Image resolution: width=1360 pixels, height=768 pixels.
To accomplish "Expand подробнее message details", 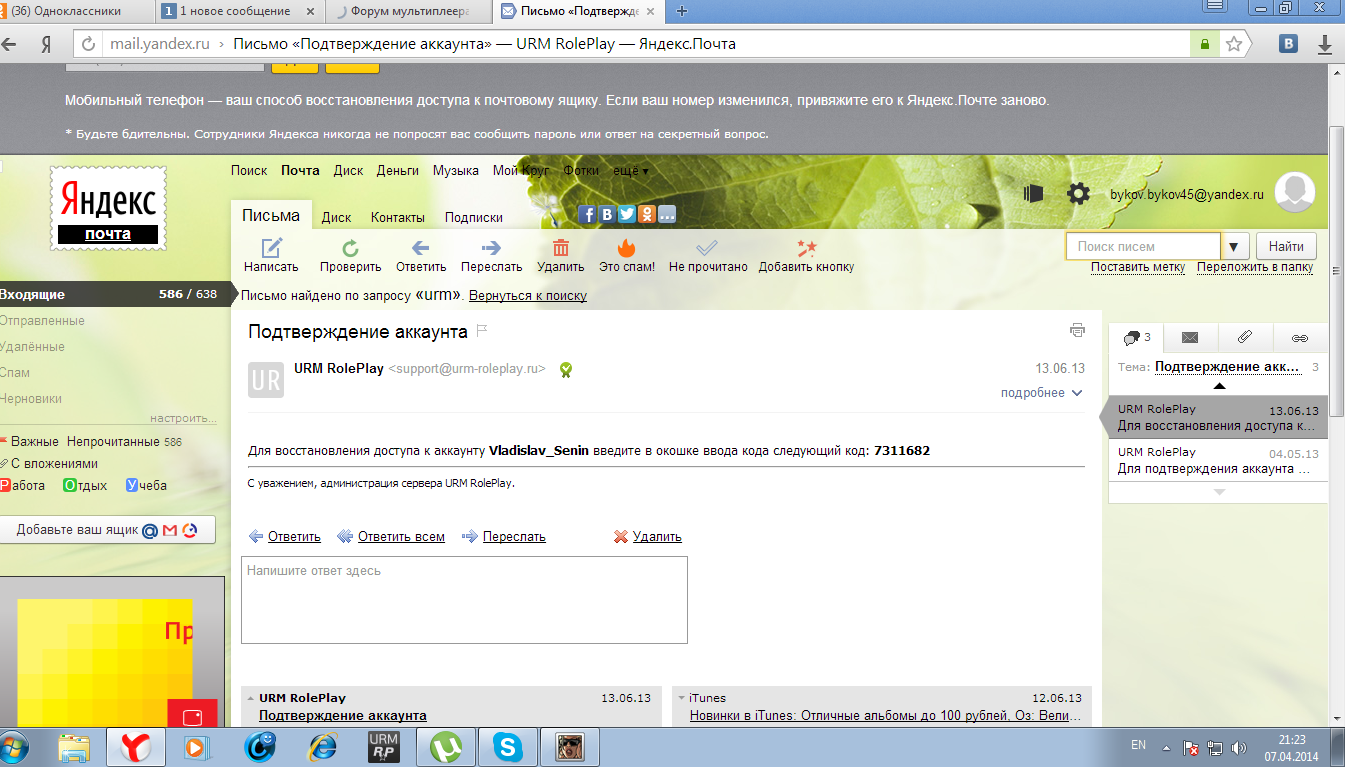I will (1041, 393).
